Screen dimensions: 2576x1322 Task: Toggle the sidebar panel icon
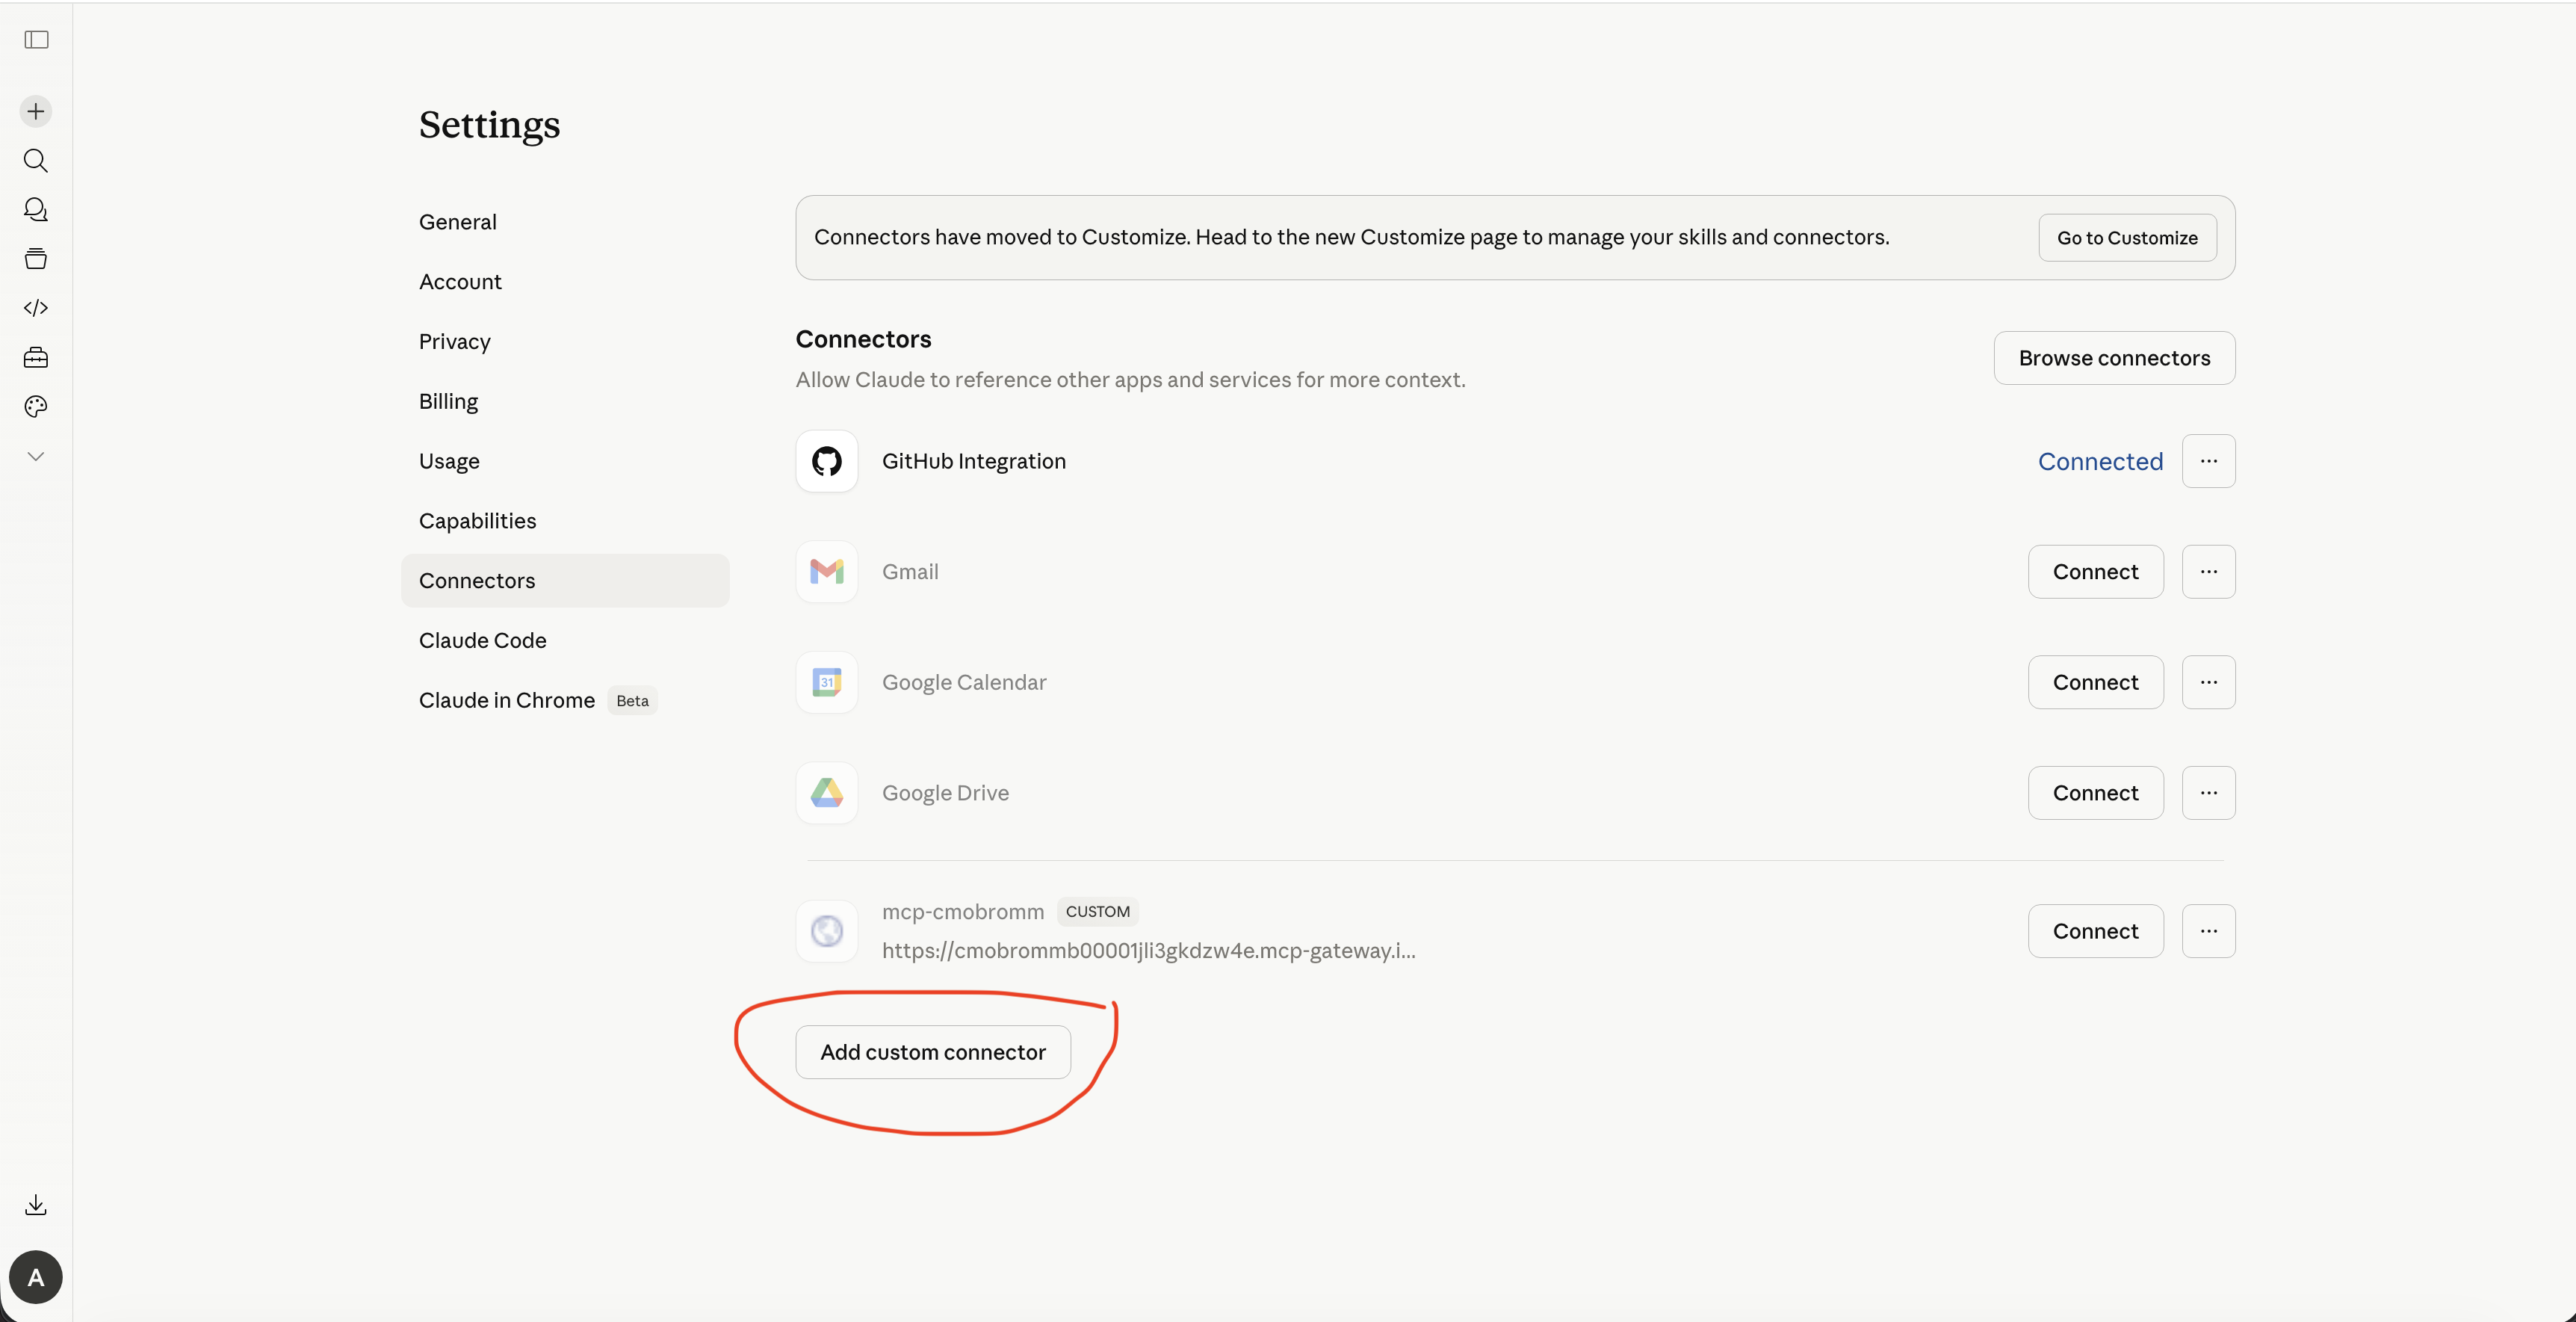pyautogui.click(x=36, y=40)
